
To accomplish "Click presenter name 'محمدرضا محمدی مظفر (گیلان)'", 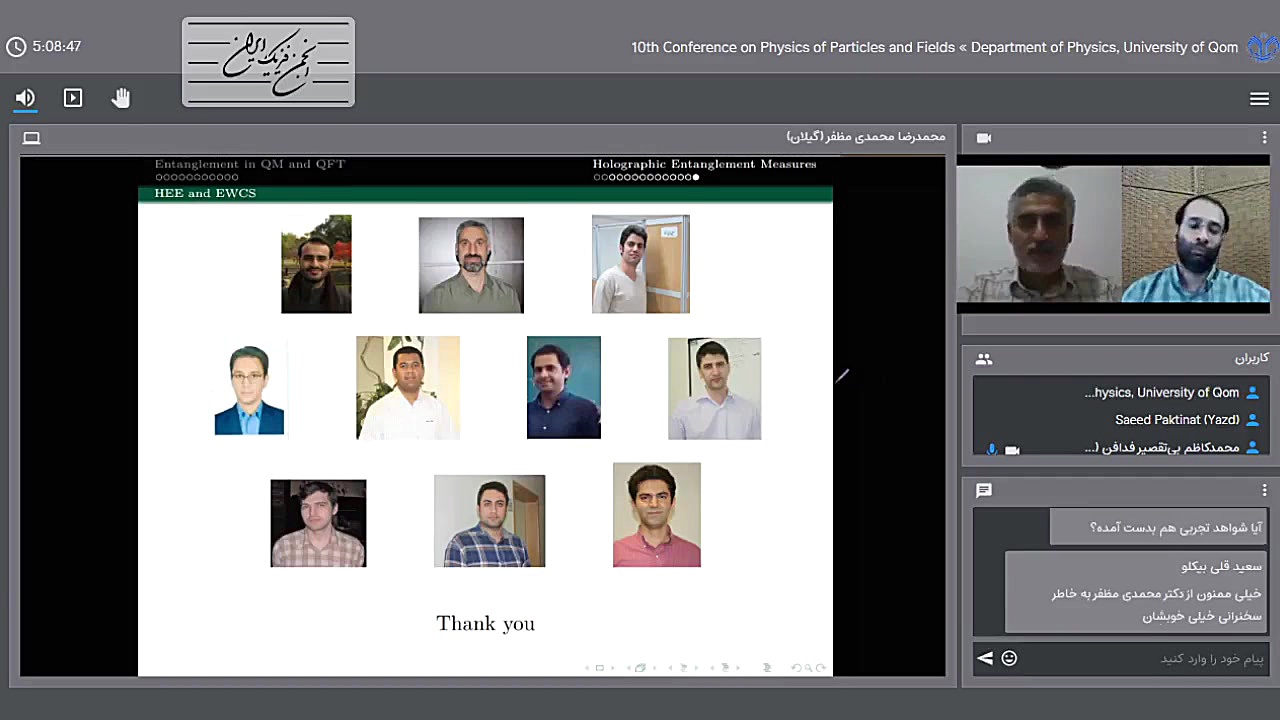I will [x=866, y=137].
